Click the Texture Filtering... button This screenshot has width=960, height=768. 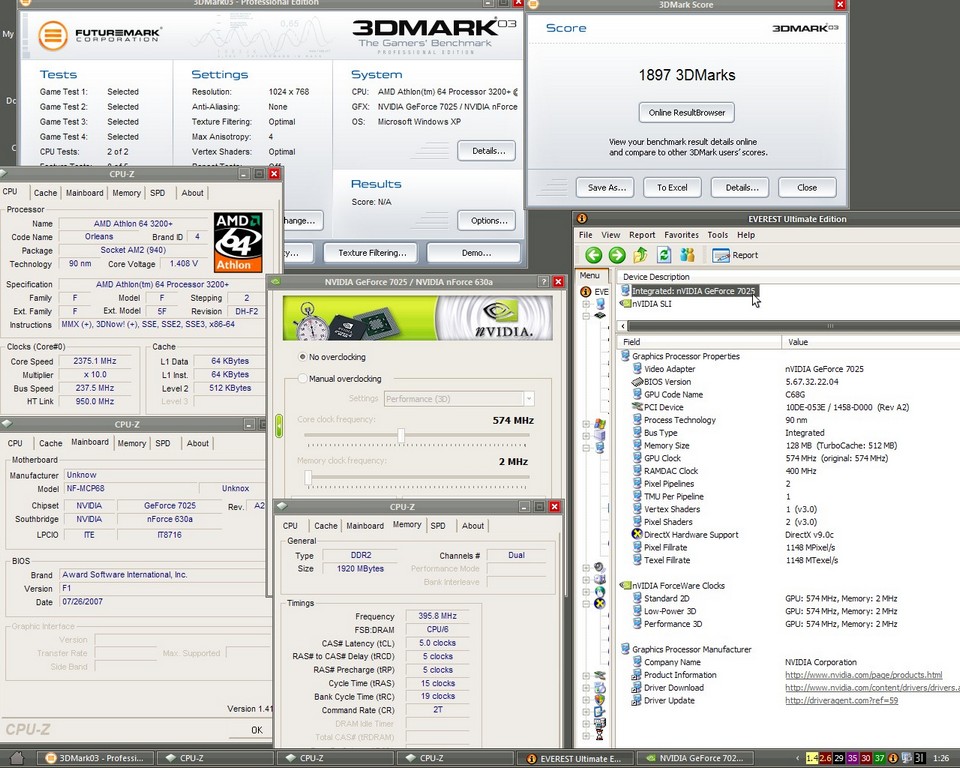click(372, 252)
